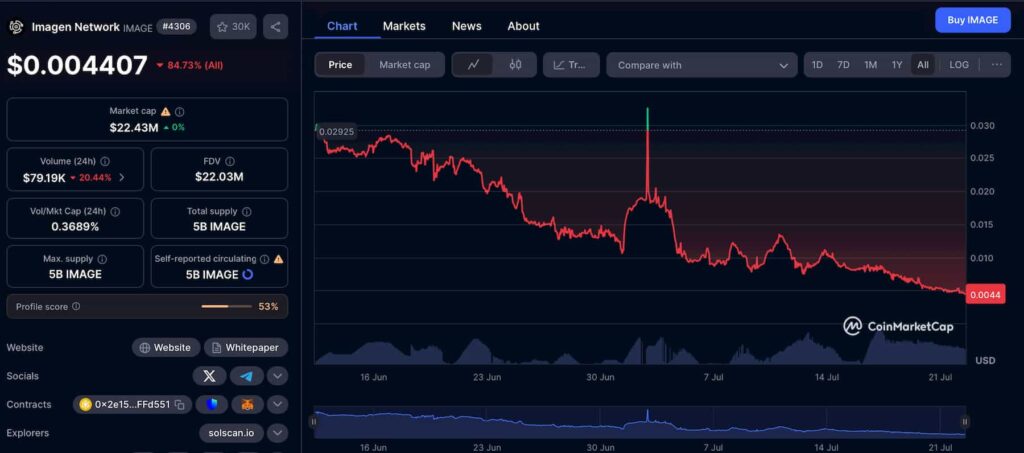Screen dimensions: 1024x453
Task: Click right range handle on mini chart
Action: pos(965,422)
